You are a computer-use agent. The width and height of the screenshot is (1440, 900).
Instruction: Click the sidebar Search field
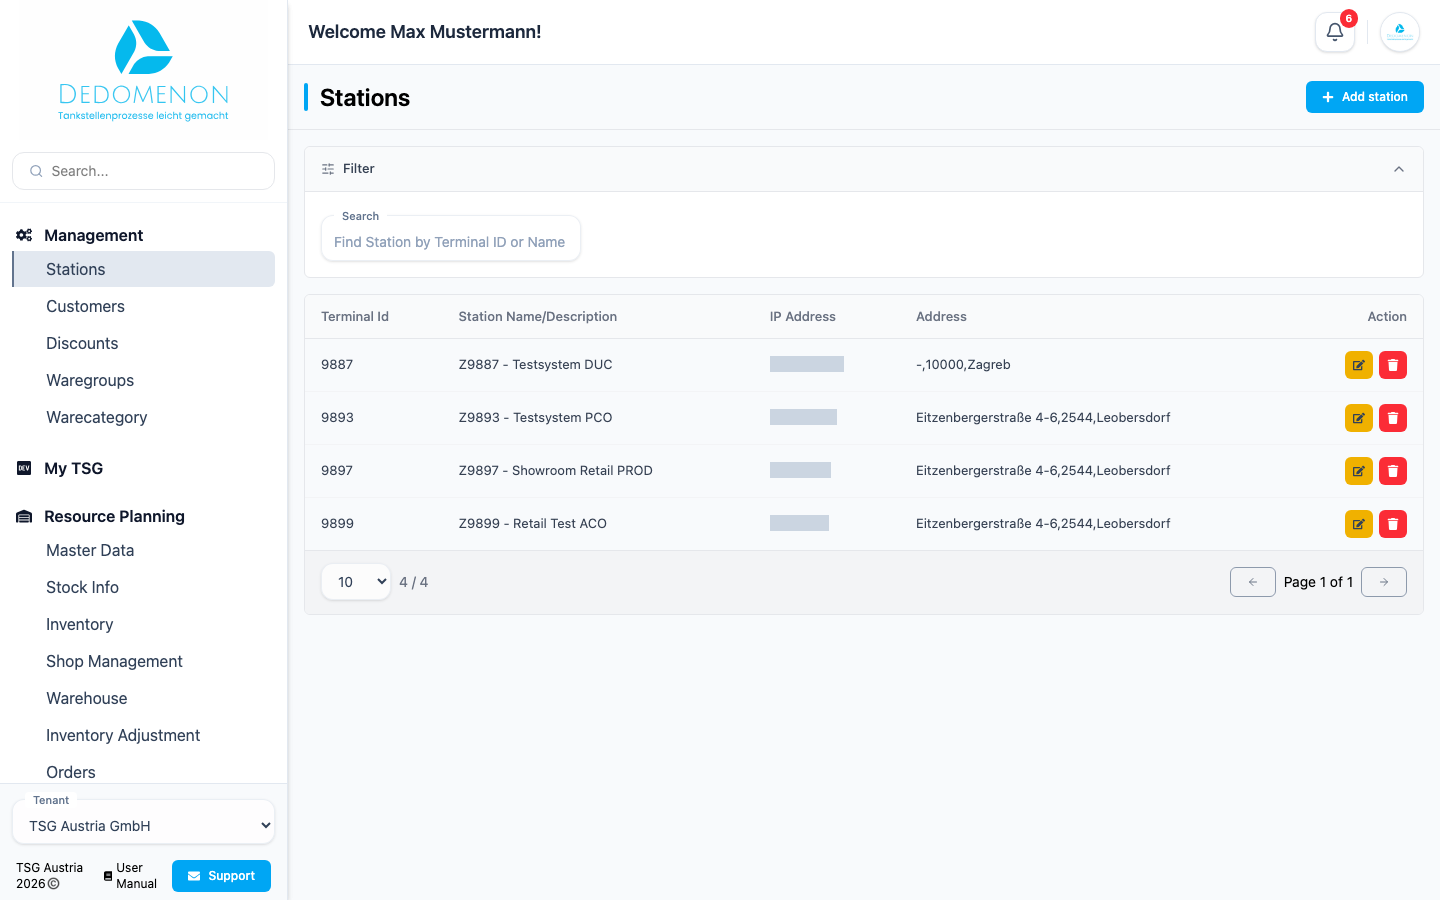click(x=144, y=171)
